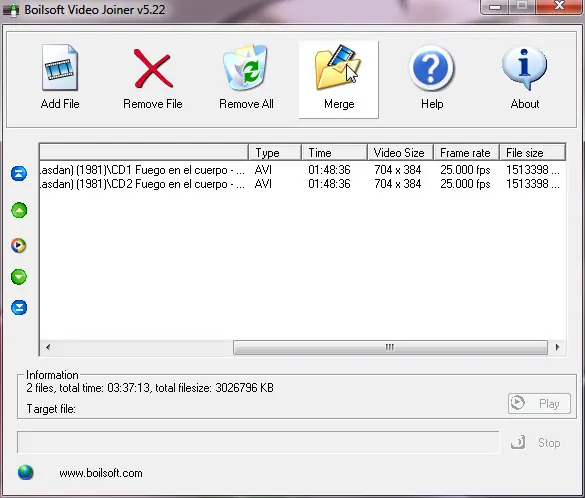This screenshot has height=498, width=585.
Task: Click the 01:48:36 time cell of CD2 row
Action: coord(329,184)
